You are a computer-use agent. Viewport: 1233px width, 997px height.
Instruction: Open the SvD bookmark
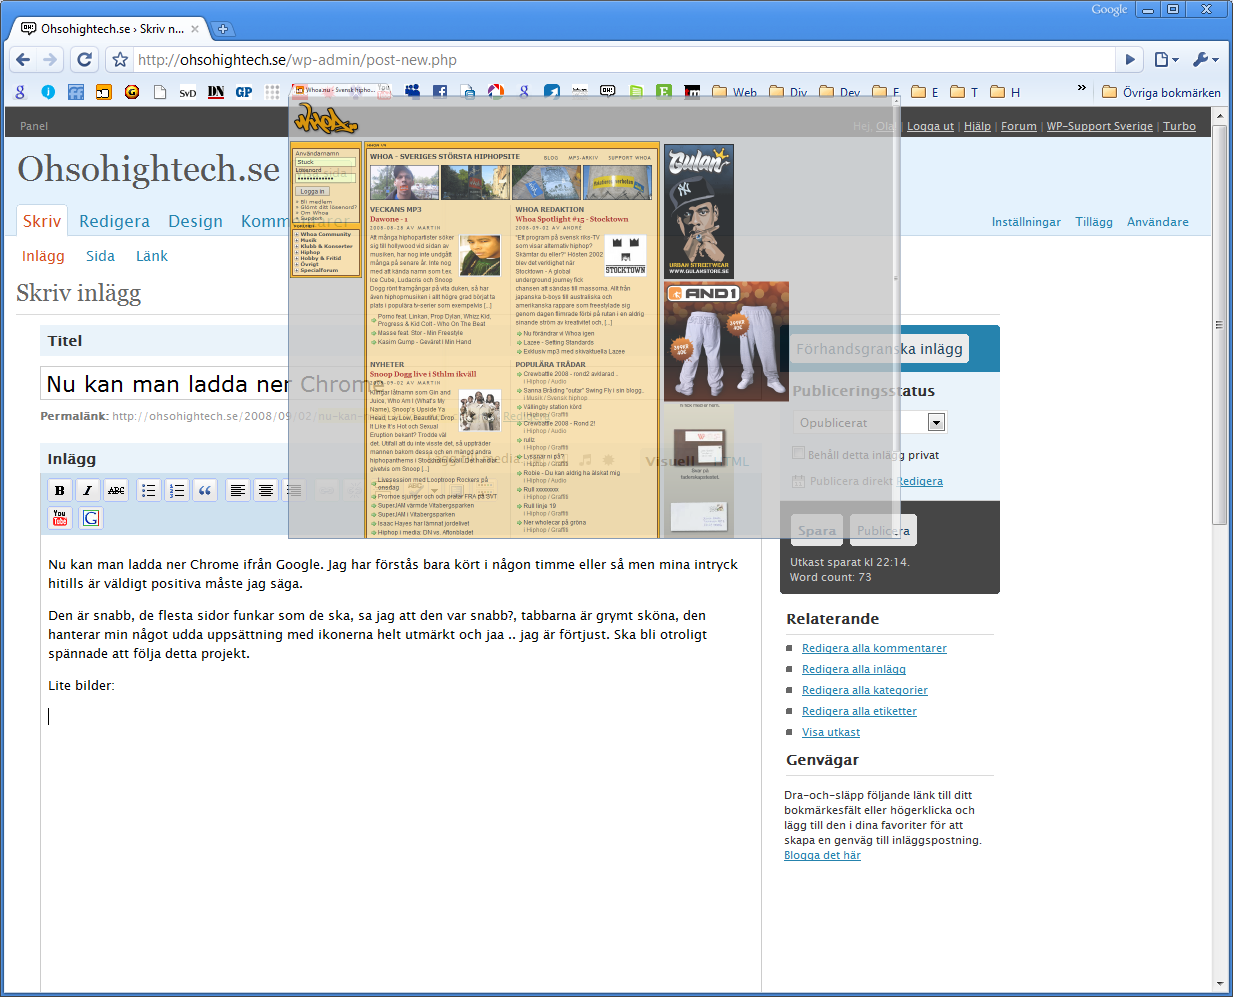coord(188,93)
